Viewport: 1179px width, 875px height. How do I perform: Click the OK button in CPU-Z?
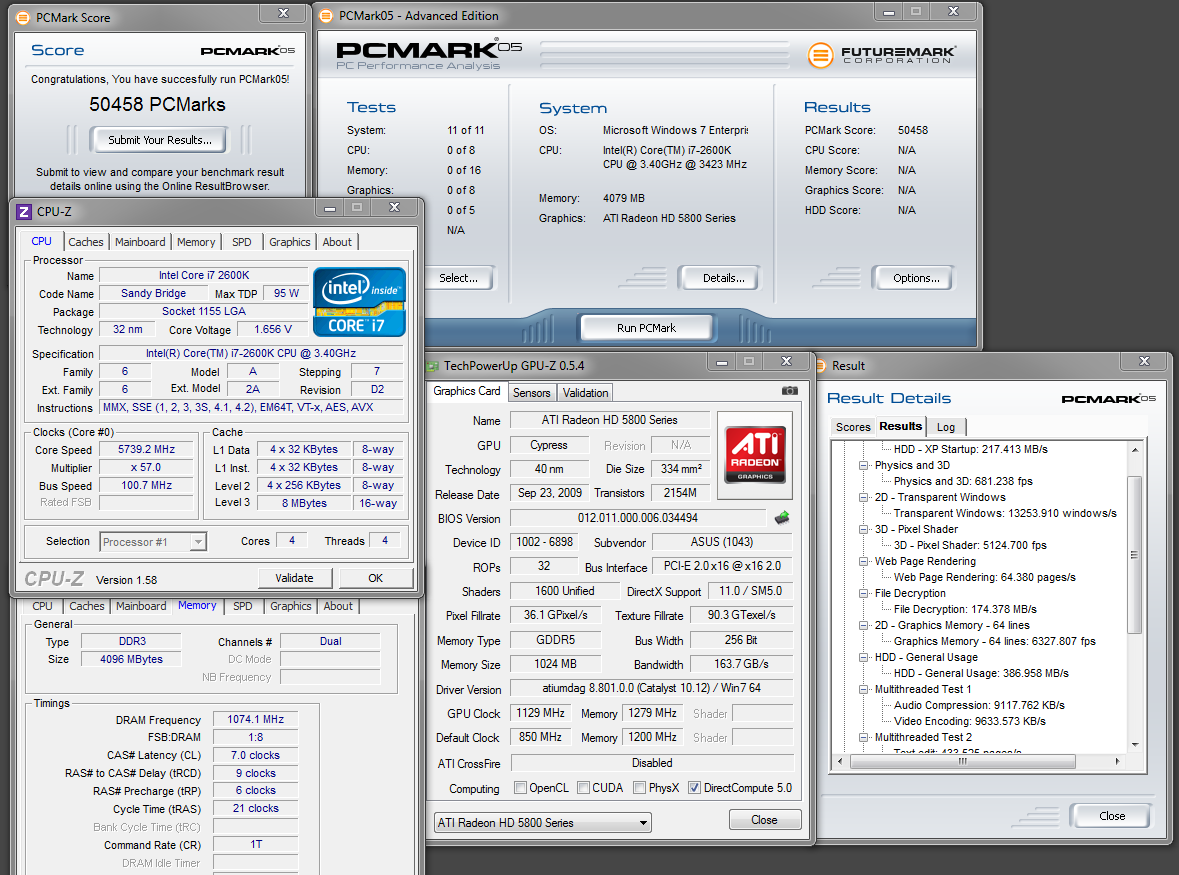click(375, 578)
